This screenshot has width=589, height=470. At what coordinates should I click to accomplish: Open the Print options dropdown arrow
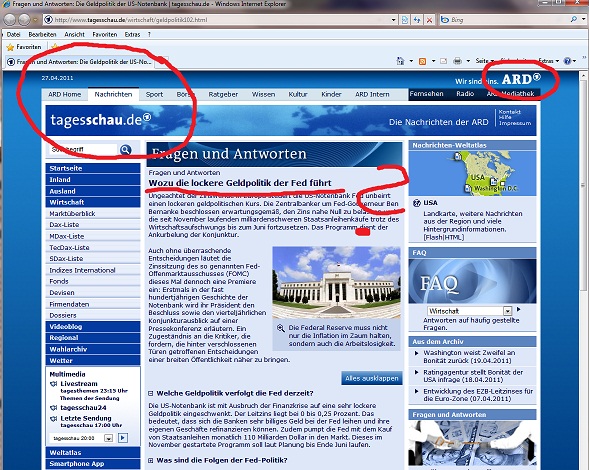[x=468, y=61]
